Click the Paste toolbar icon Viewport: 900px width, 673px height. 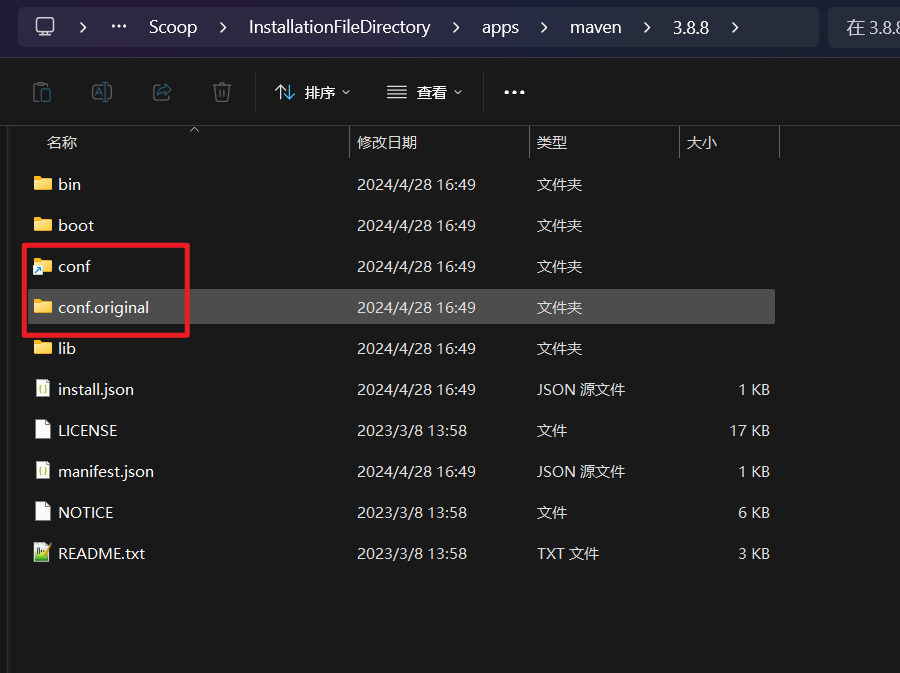[42, 92]
